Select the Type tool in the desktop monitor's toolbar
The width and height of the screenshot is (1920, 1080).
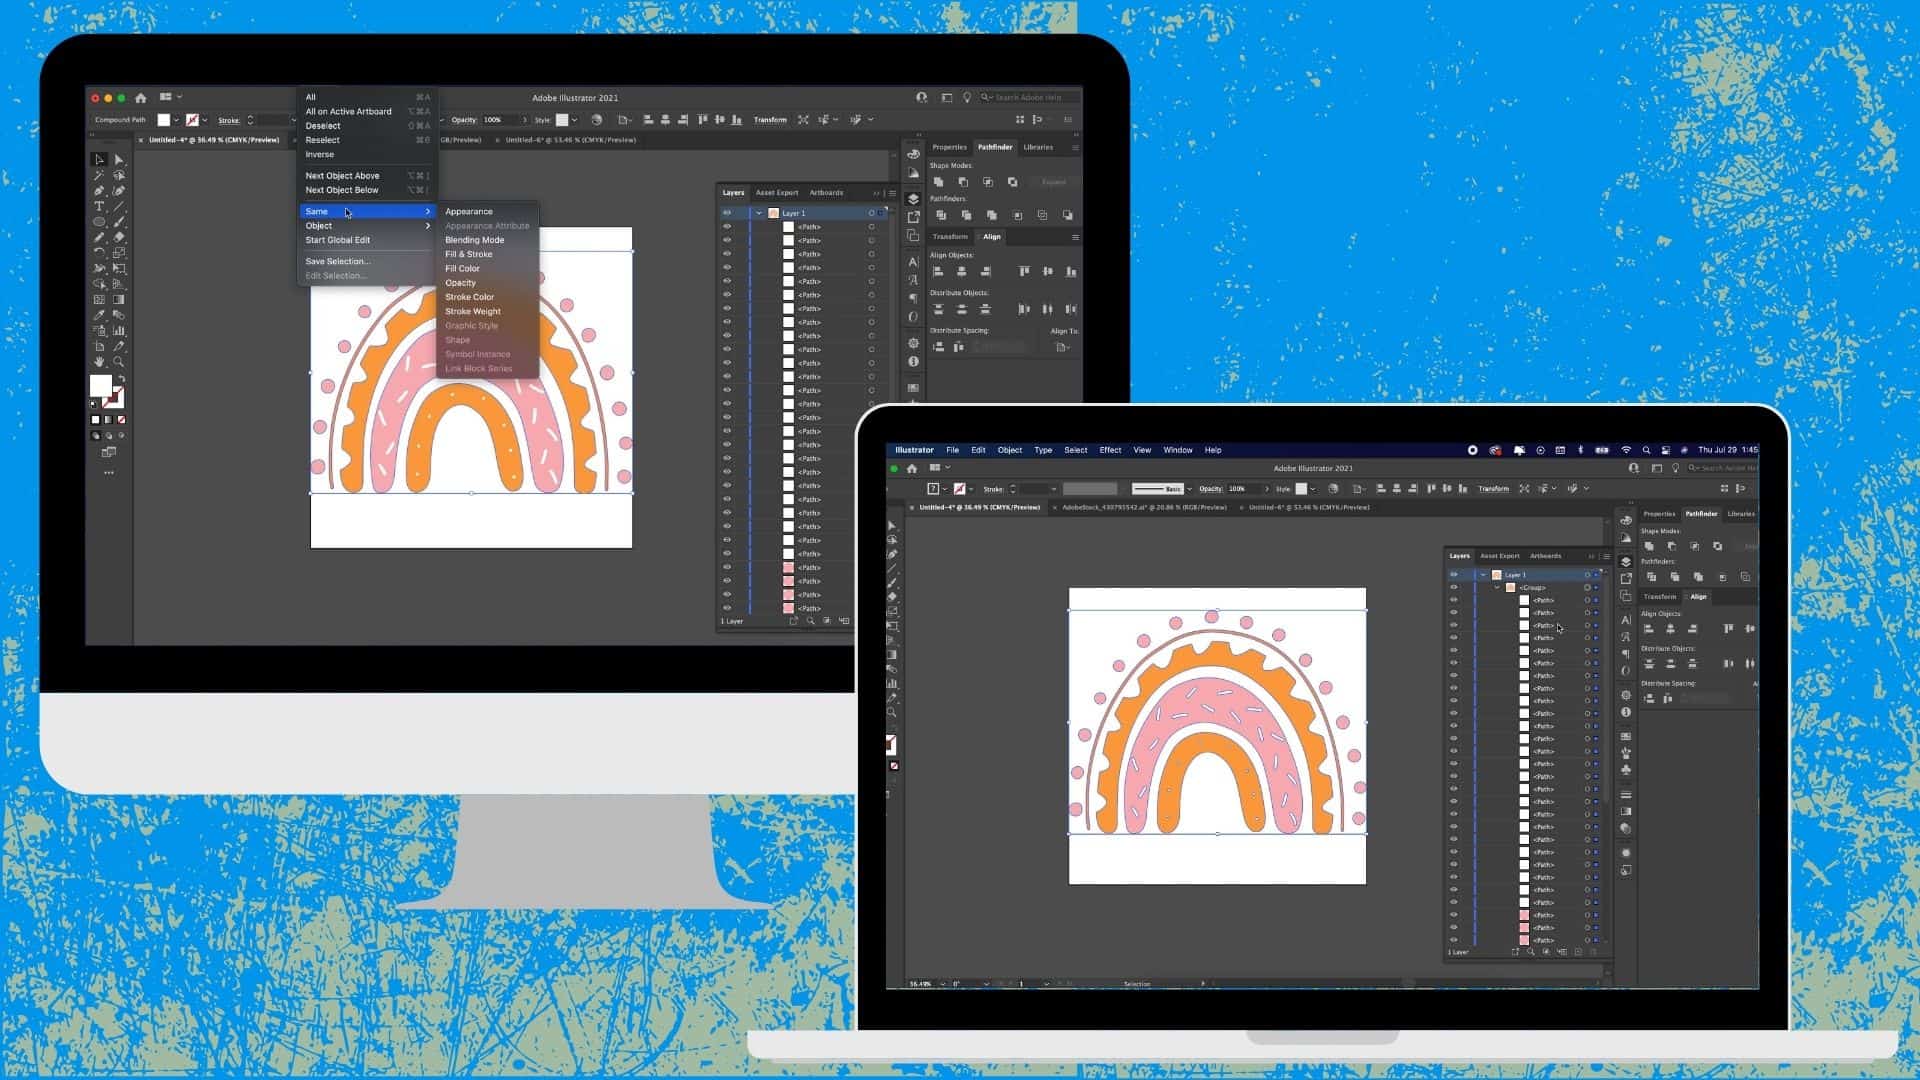pyautogui.click(x=99, y=206)
